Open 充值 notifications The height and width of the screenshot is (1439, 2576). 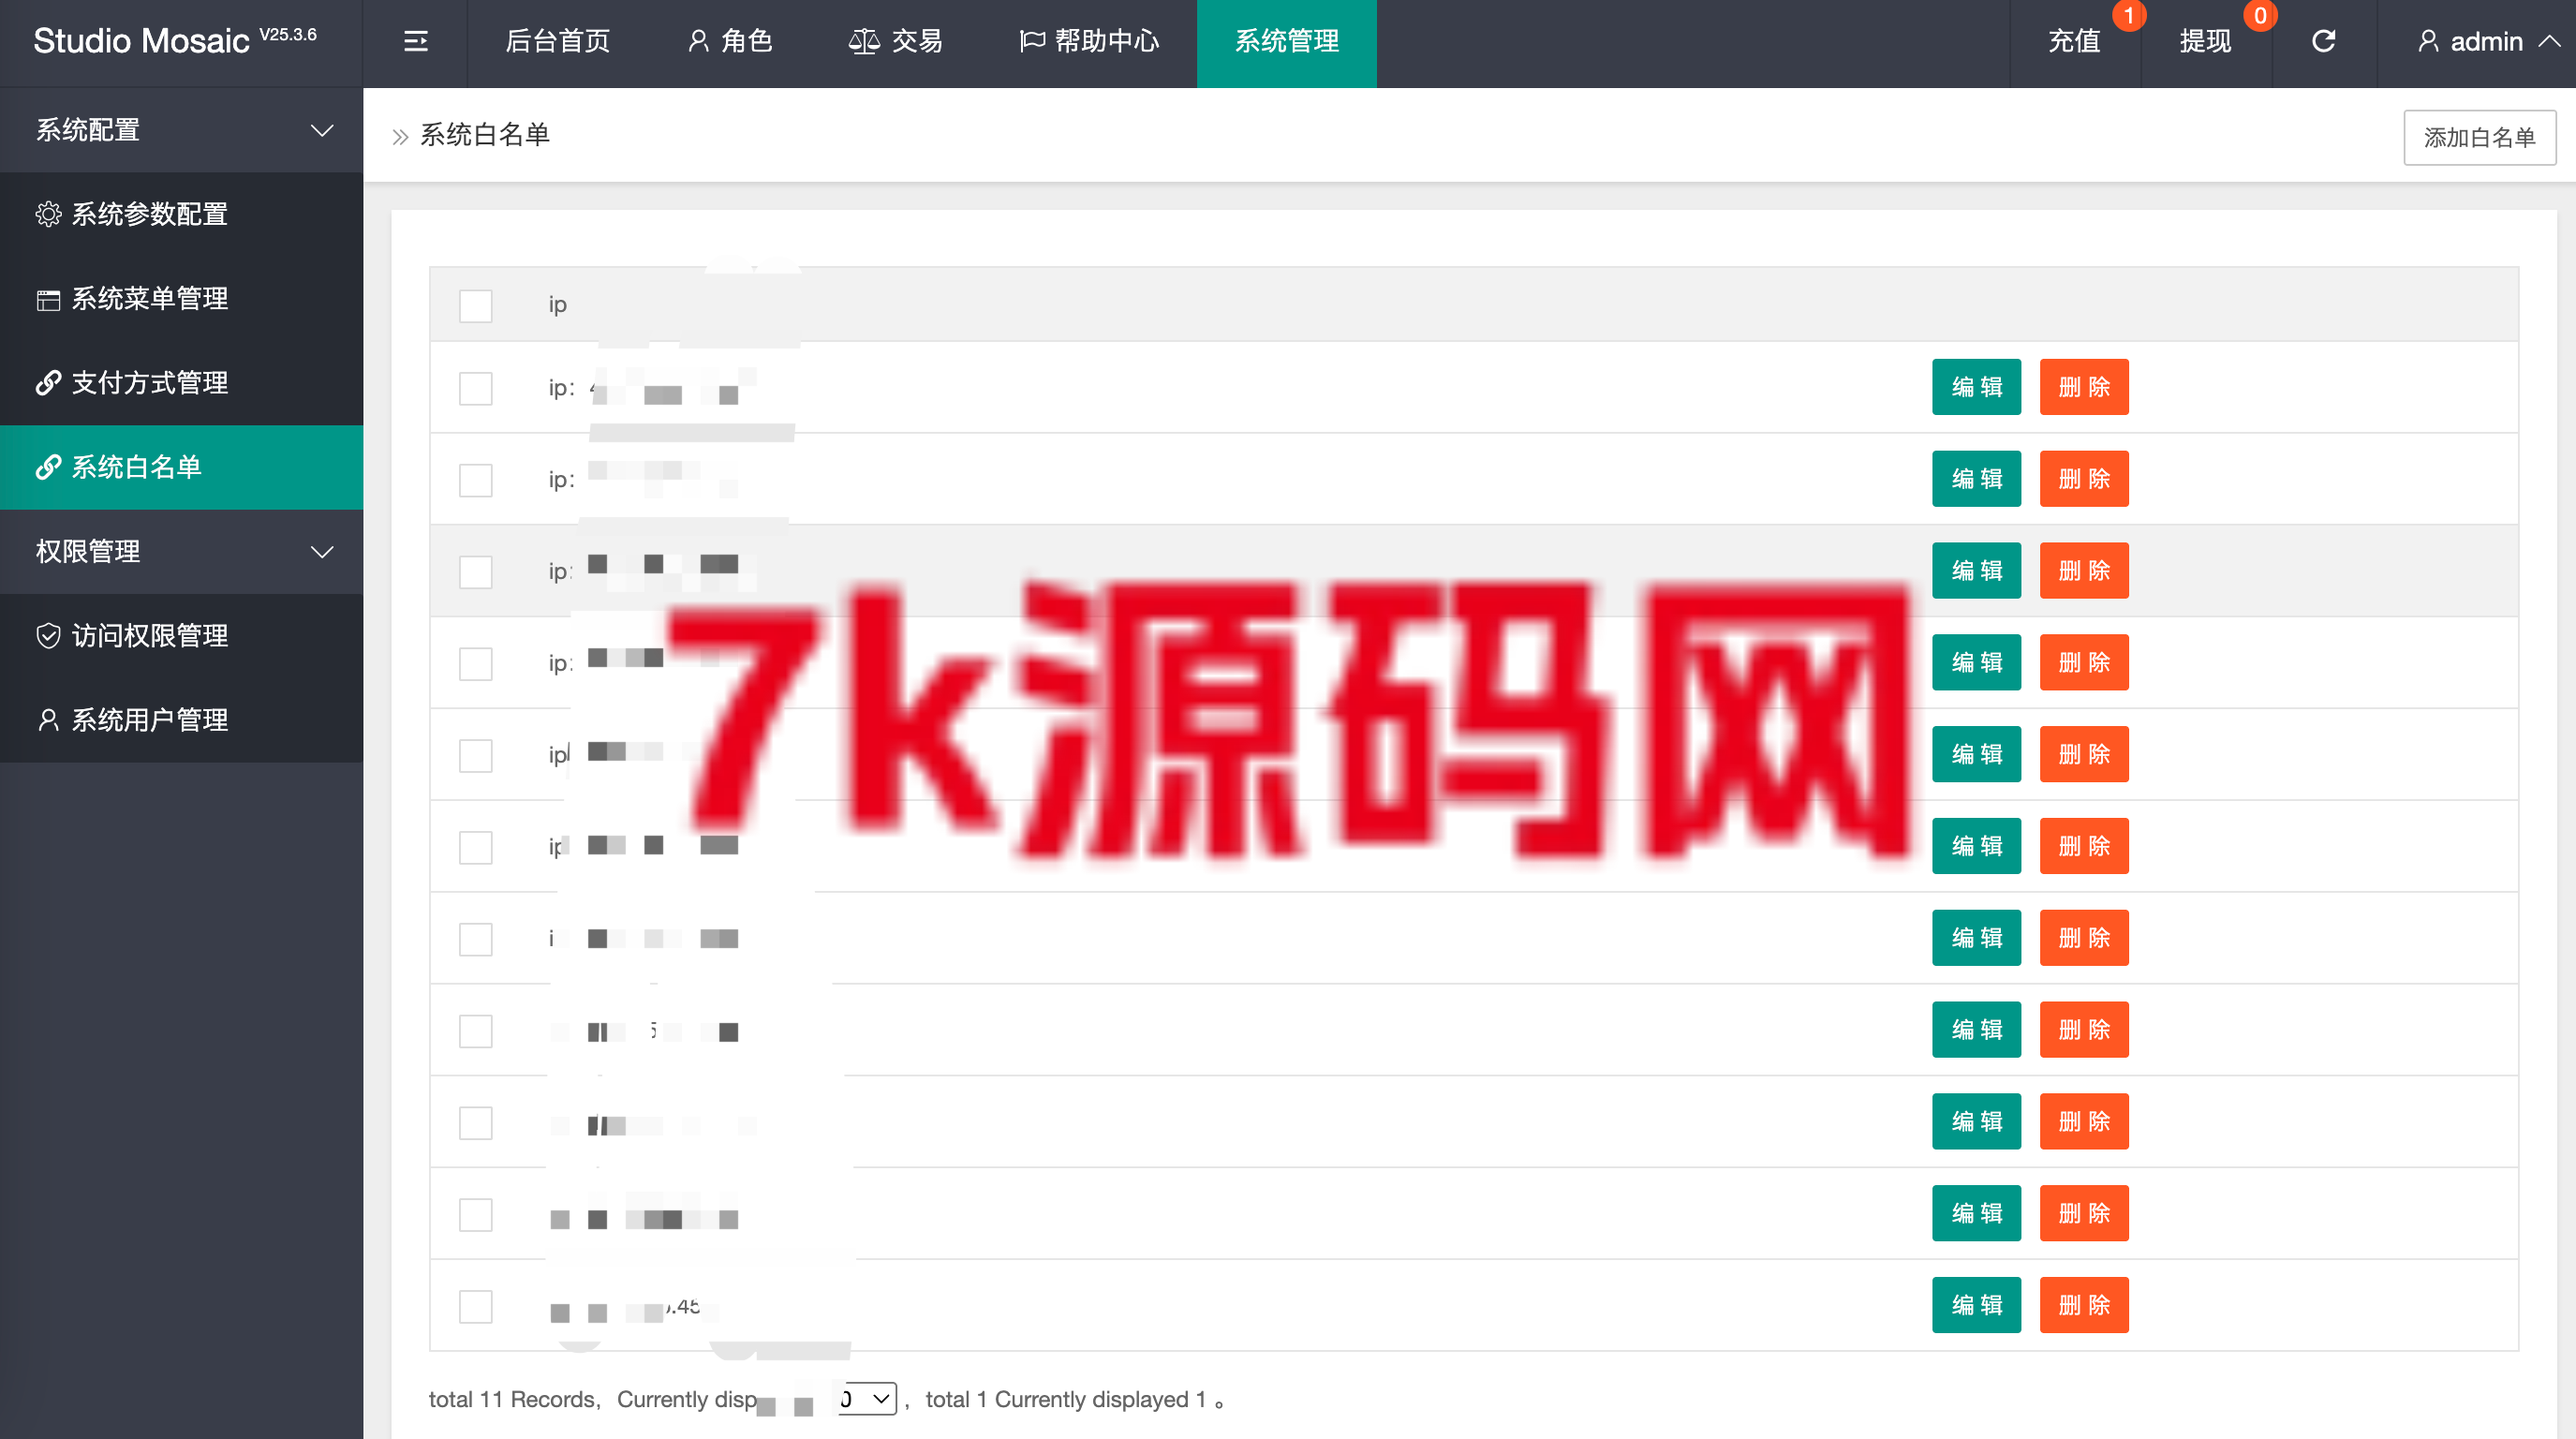2073,41
